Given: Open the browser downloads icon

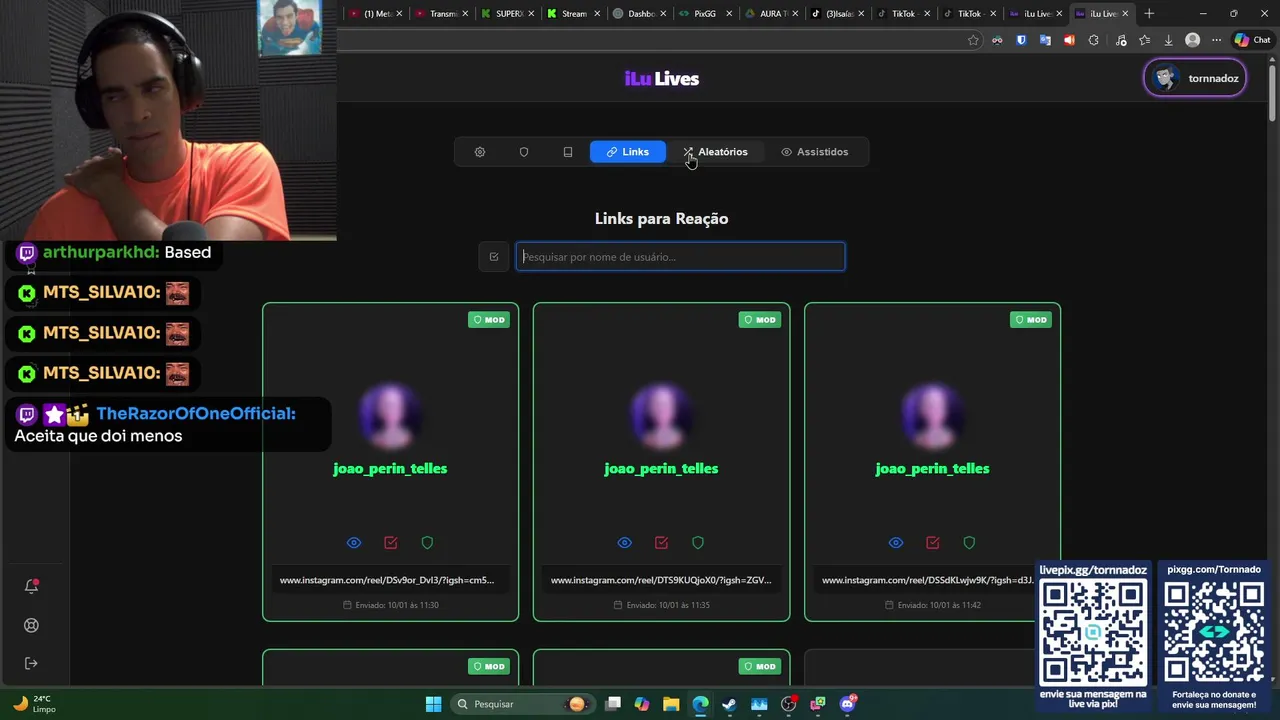Looking at the screenshot, I should (1168, 40).
